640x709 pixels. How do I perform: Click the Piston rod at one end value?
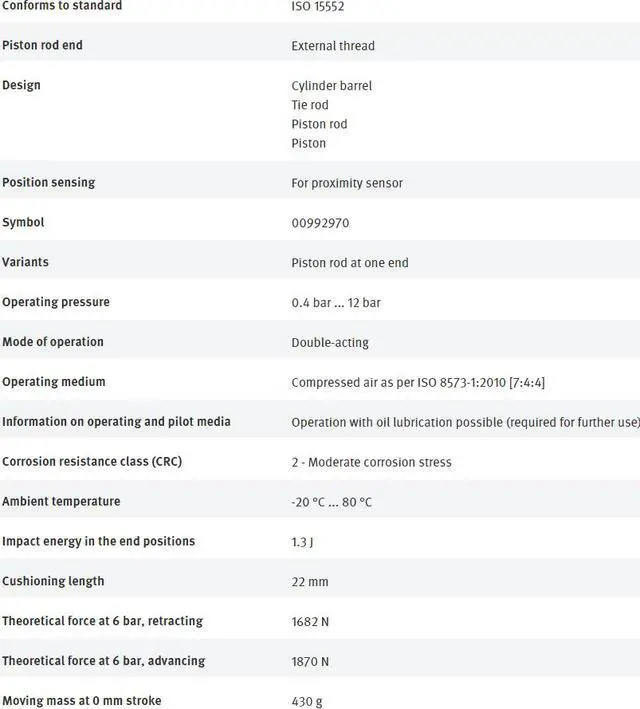[350, 263]
